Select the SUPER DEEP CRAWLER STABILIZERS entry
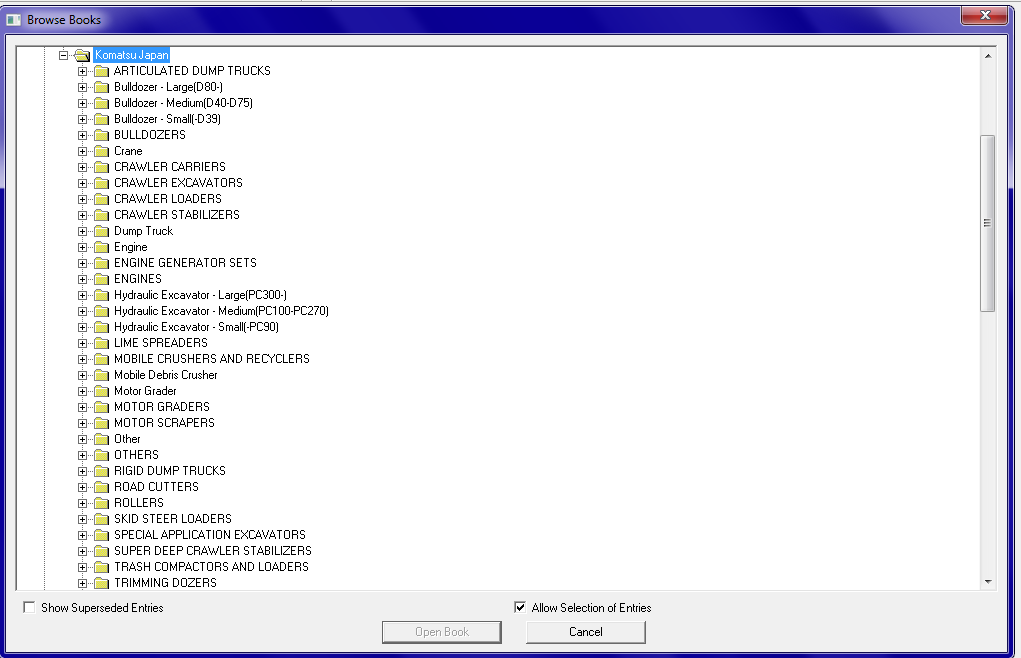Screen dimensions: 1021x658 [x=212, y=551]
